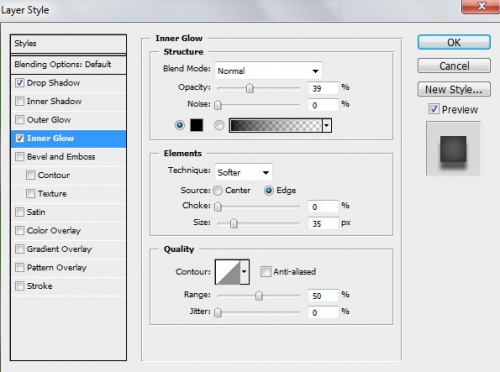500x372 pixels.
Task: Enable the Gradient Overlay checkbox
Action: click(20, 249)
